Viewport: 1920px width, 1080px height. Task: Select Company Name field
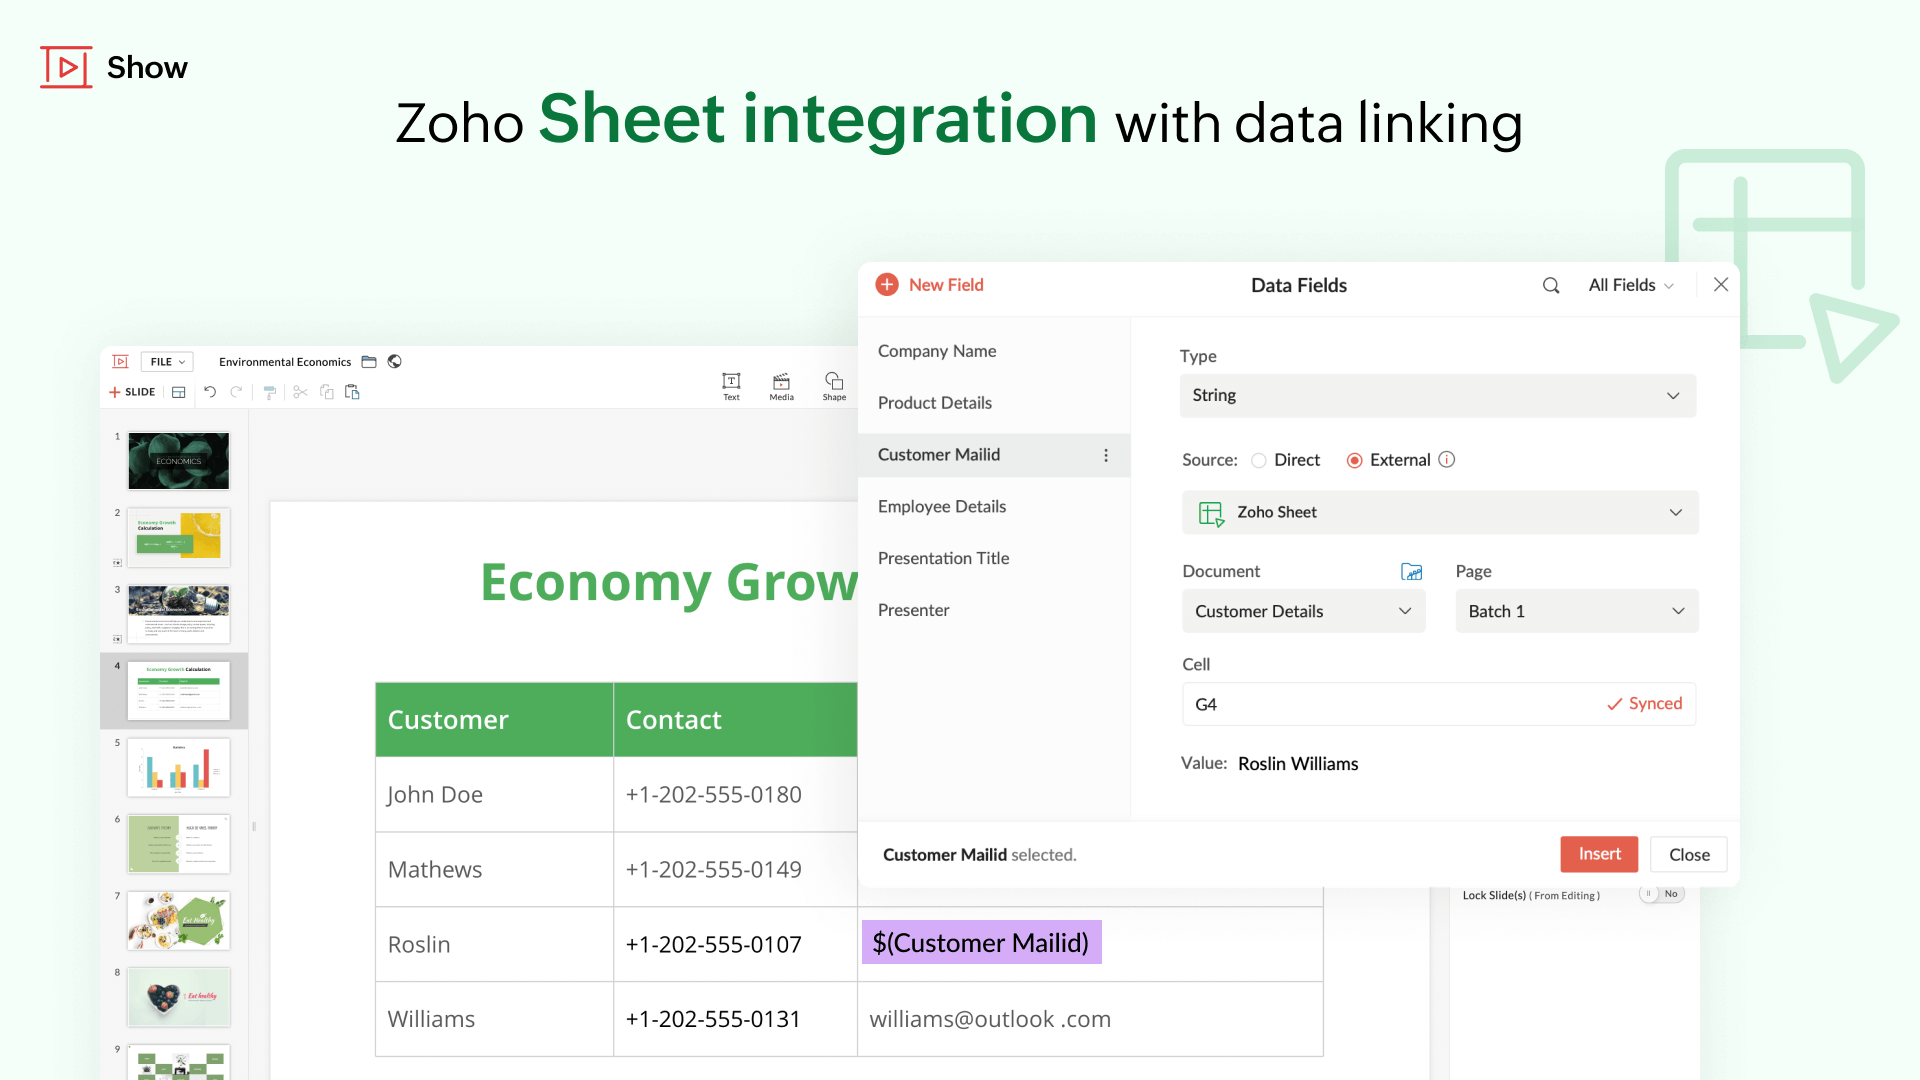[994, 351]
